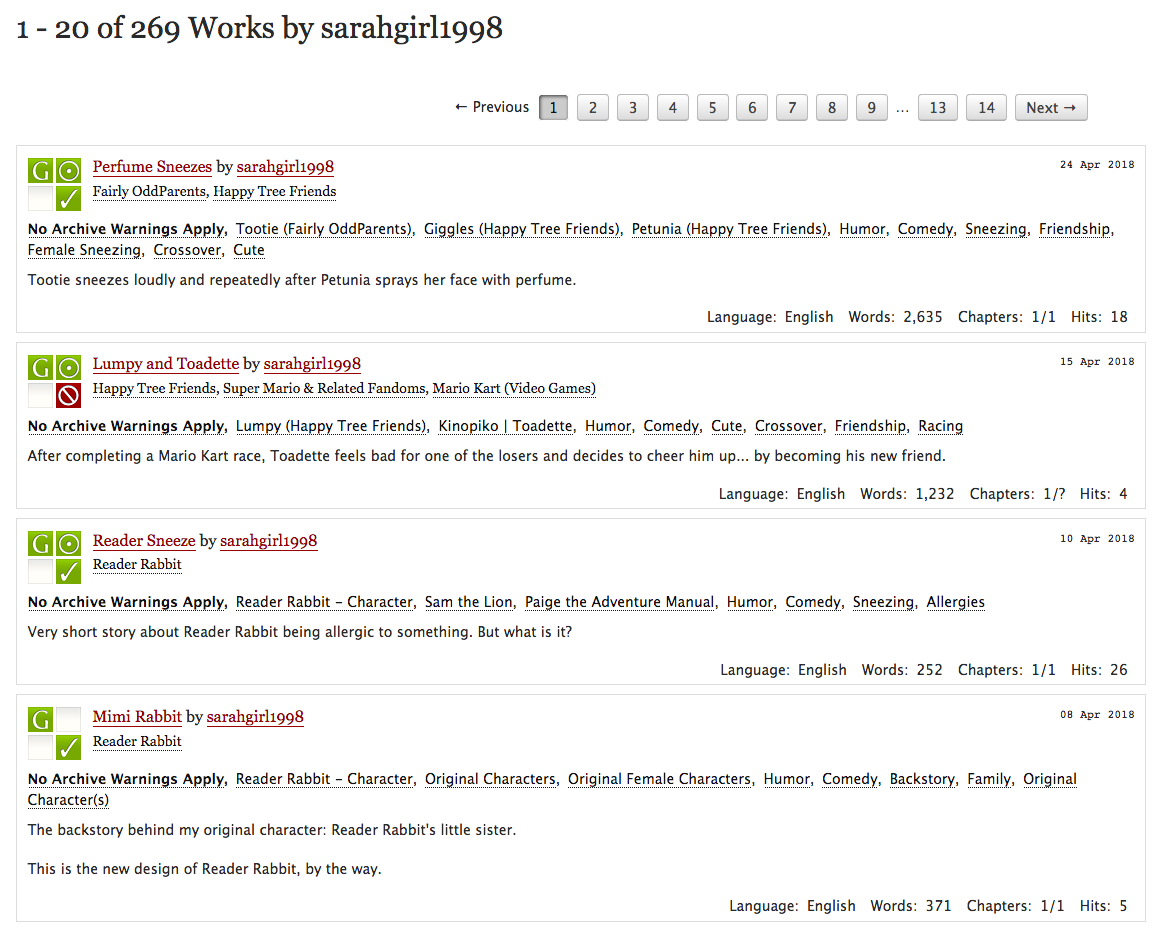Click the '24 Apr 2018' date text
1161x928 pixels.
pyautogui.click(x=1097, y=164)
